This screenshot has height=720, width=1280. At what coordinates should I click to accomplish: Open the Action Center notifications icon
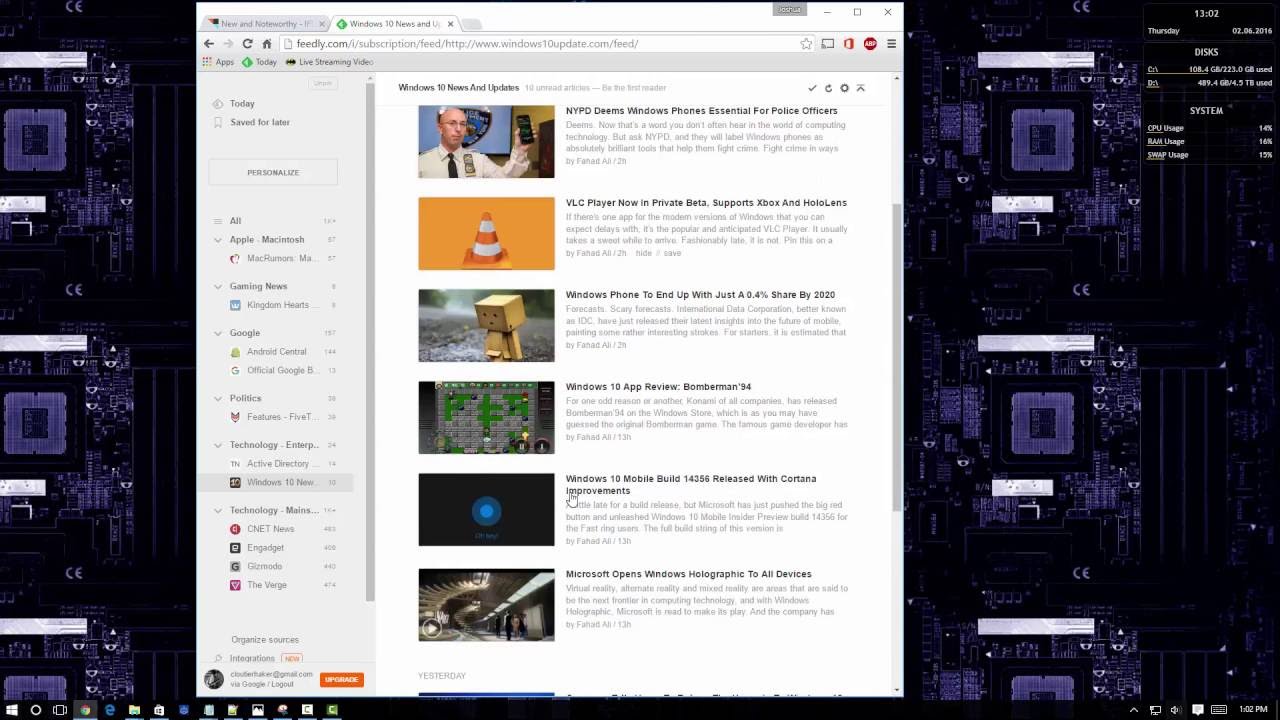tap(1197, 710)
